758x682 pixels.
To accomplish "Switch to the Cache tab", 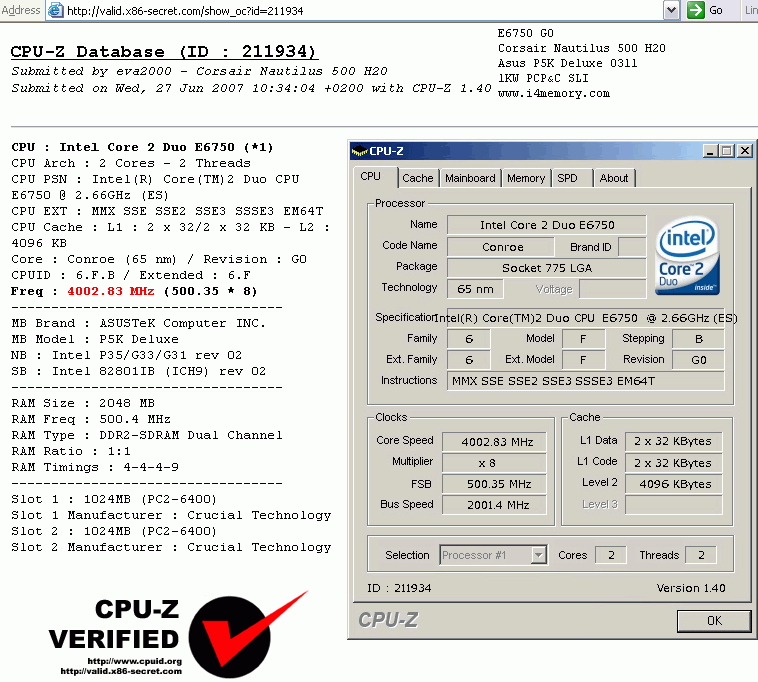I will click(x=418, y=178).
